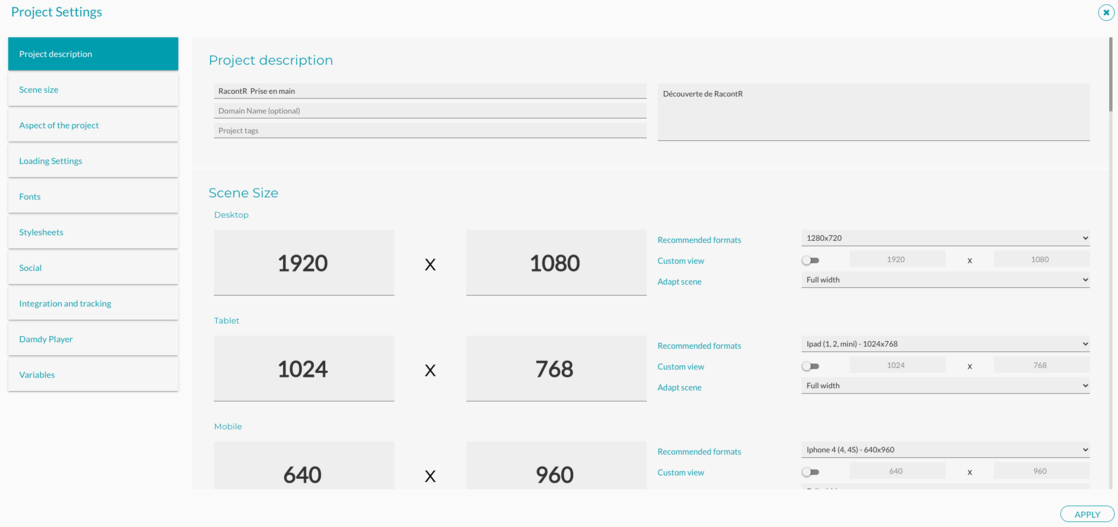Open Tablet Recommended formats dropdown
This screenshot has height=527, width=1118.
[x=944, y=344]
